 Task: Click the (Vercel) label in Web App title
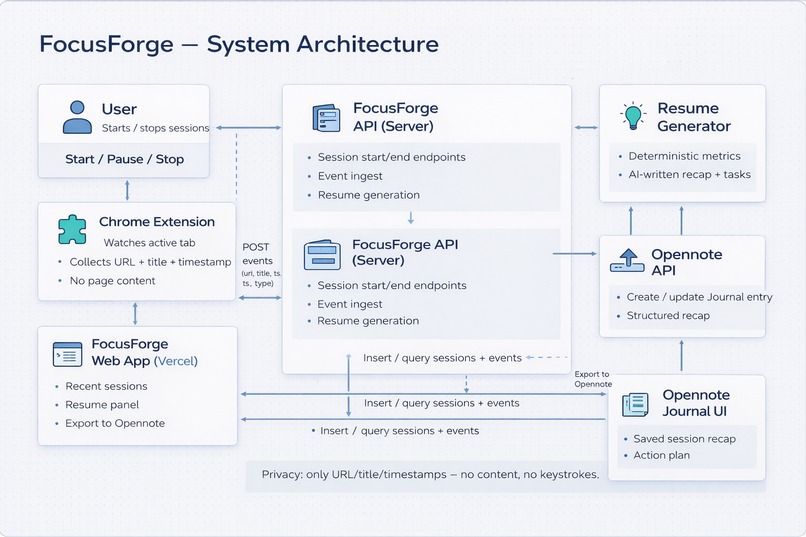(176, 361)
